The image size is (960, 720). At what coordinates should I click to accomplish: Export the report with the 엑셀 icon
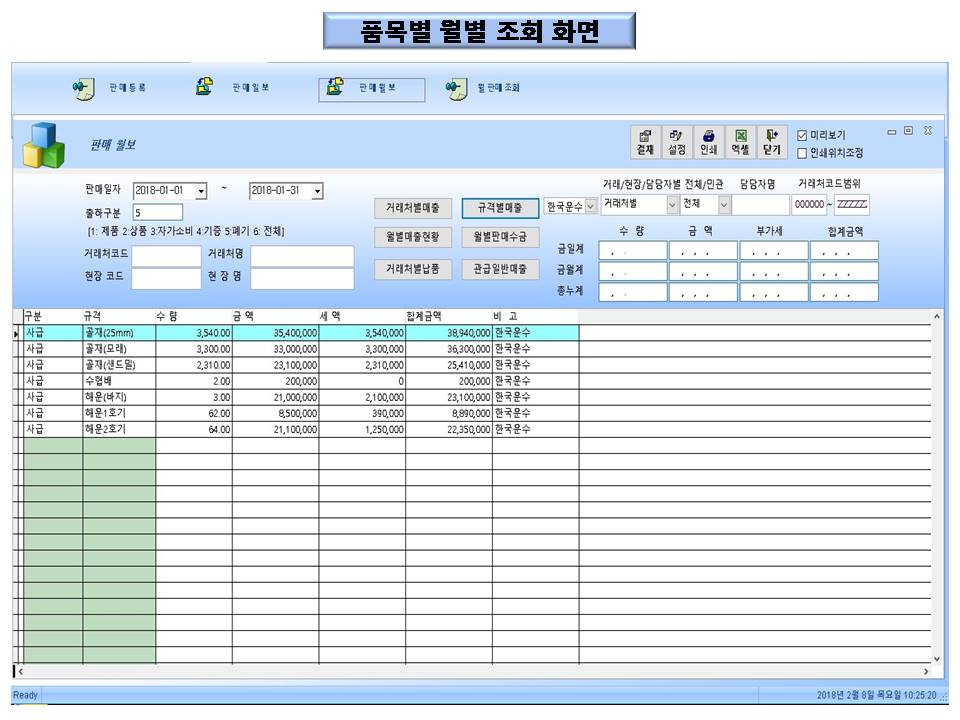(740, 142)
